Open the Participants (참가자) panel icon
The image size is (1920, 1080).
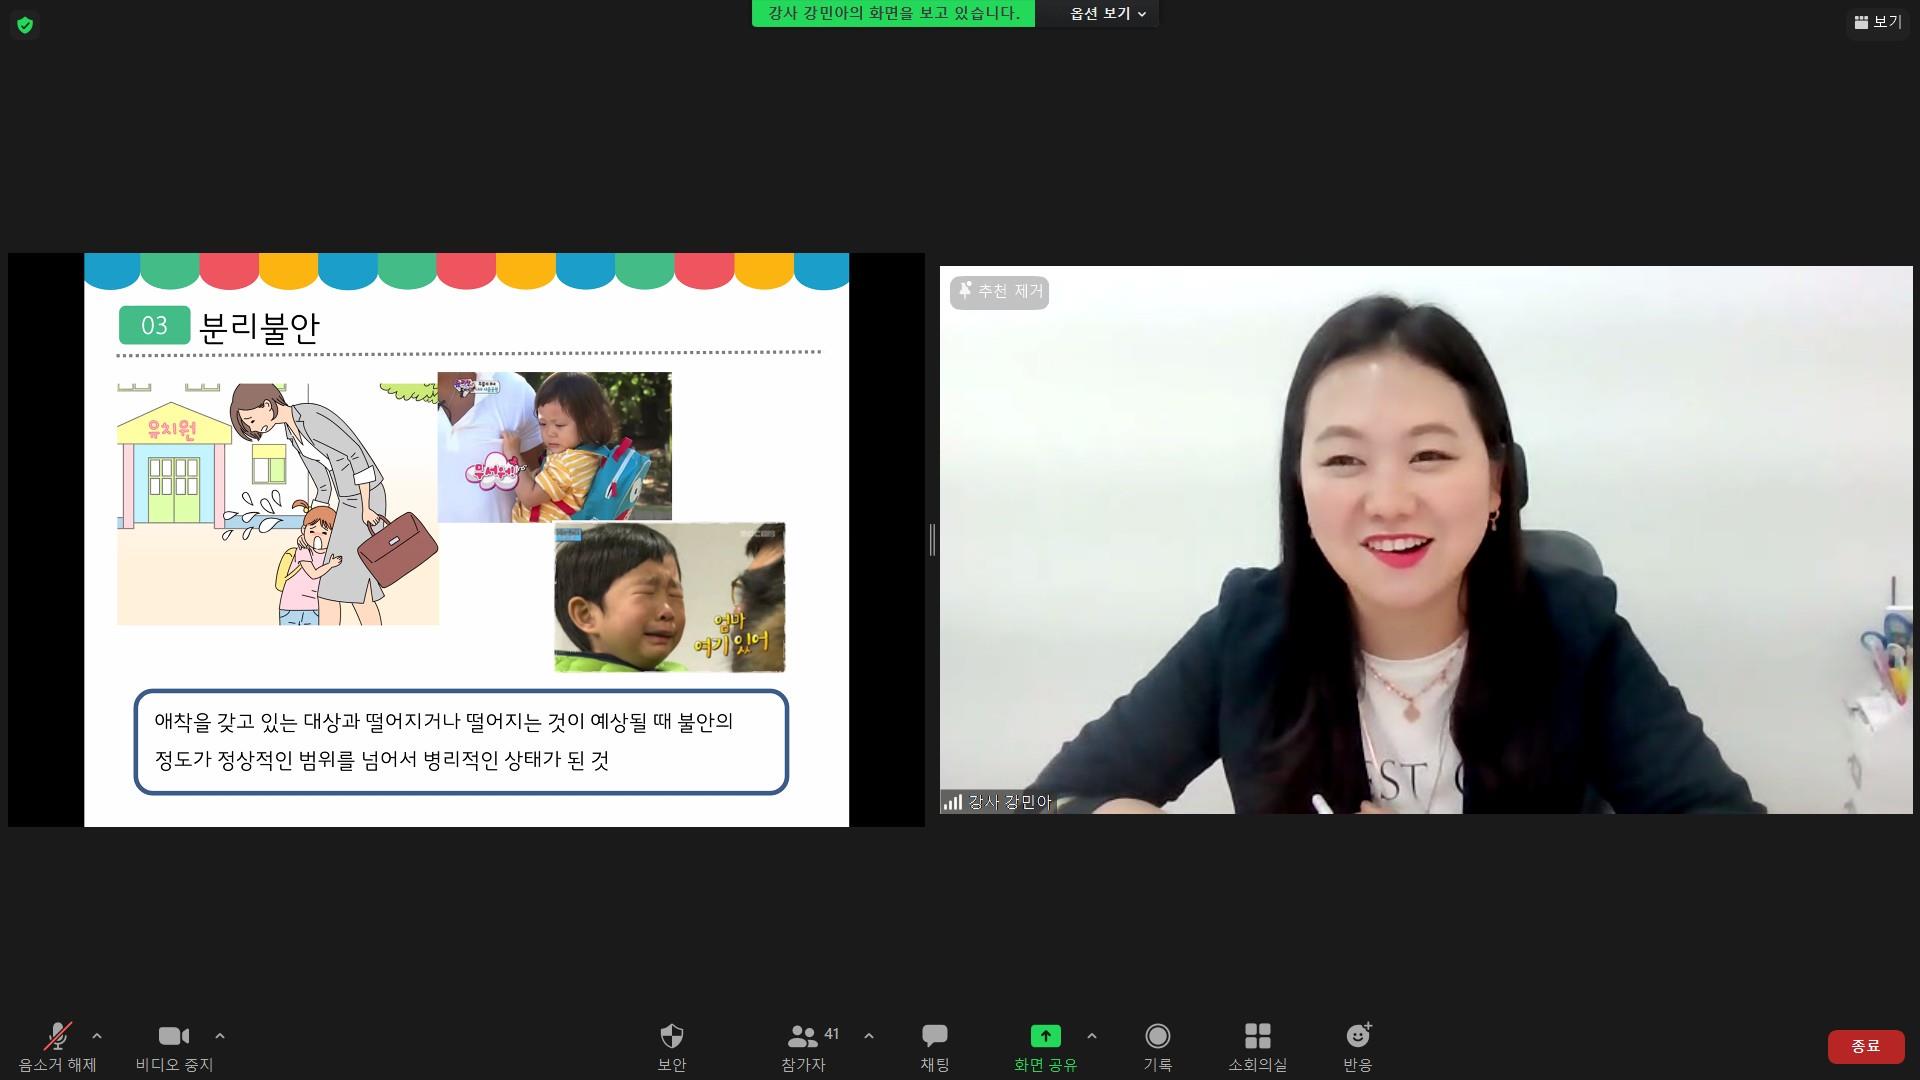[802, 1036]
